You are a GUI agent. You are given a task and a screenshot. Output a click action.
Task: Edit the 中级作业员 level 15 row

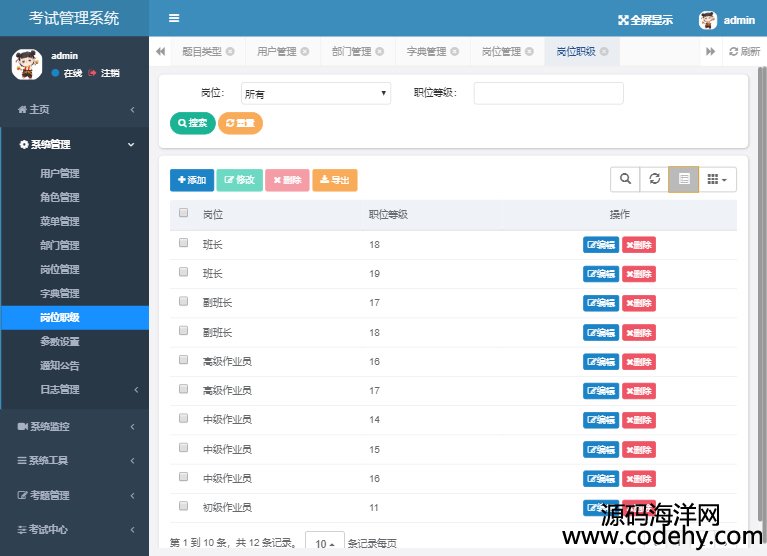tap(601, 449)
